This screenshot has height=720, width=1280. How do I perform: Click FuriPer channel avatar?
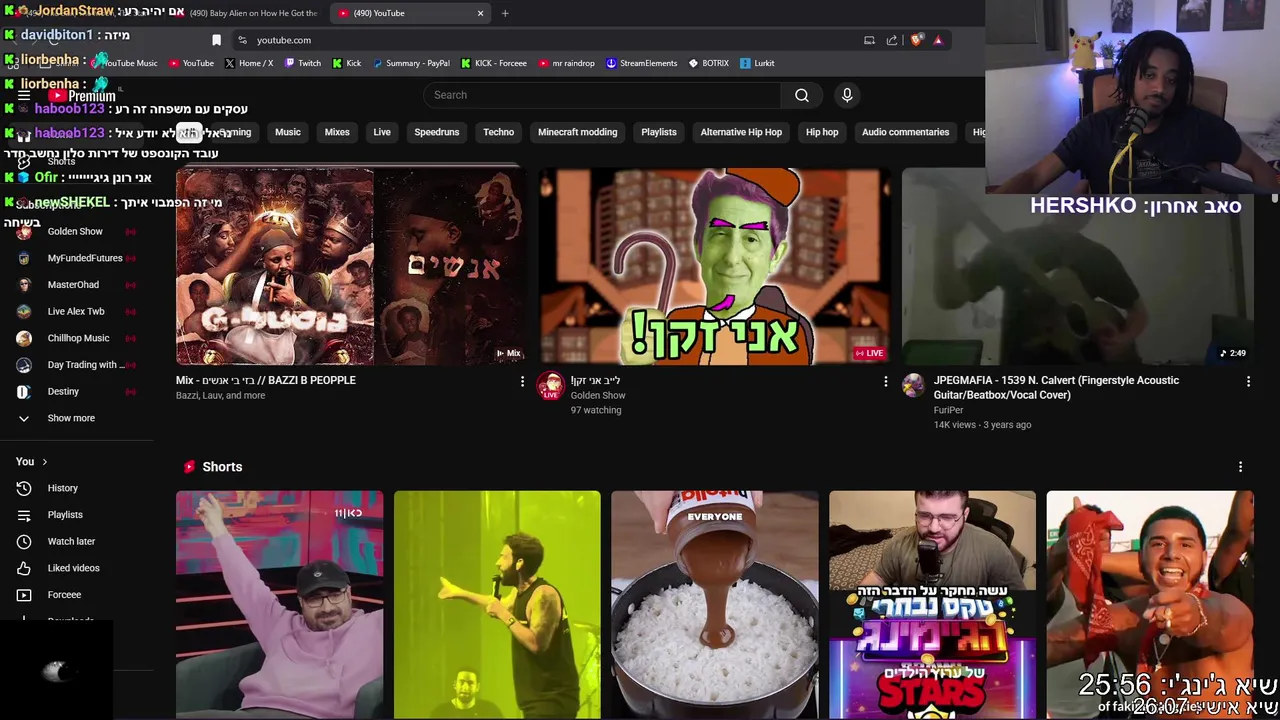click(913, 386)
